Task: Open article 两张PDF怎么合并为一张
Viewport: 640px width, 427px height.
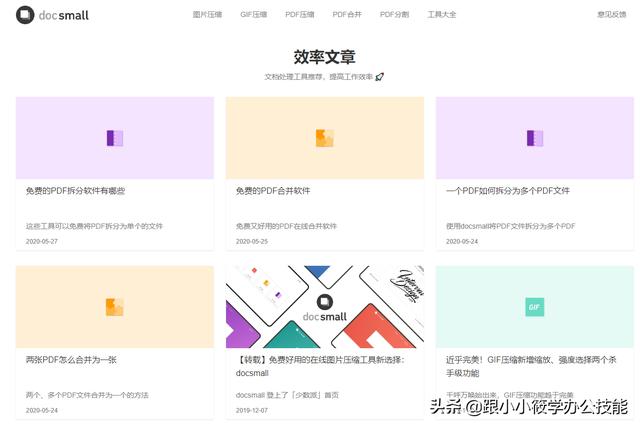Action: pyautogui.click(x=71, y=360)
